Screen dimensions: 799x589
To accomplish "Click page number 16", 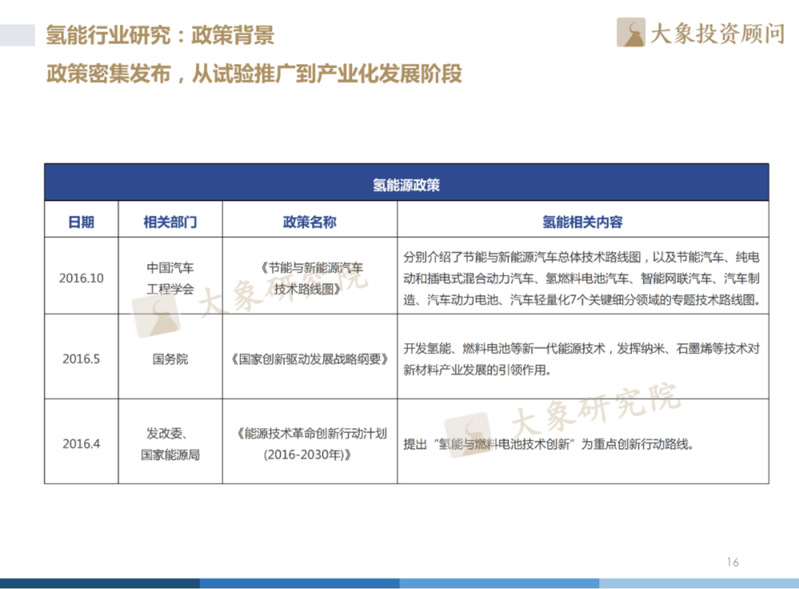I will [x=732, y=562].
